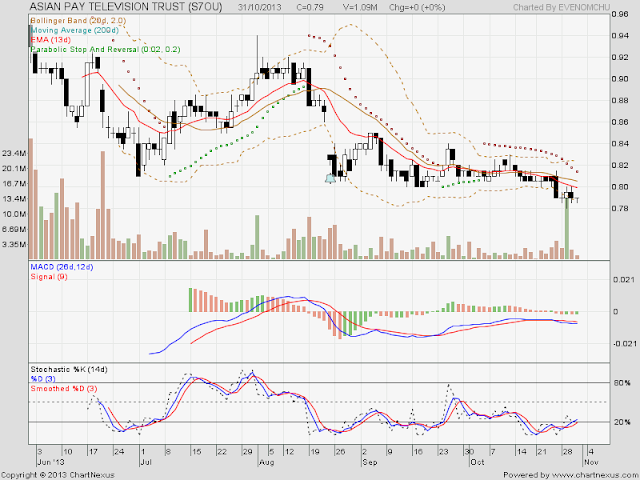Click the 0.90 price axis label

(x=620, y=79)
